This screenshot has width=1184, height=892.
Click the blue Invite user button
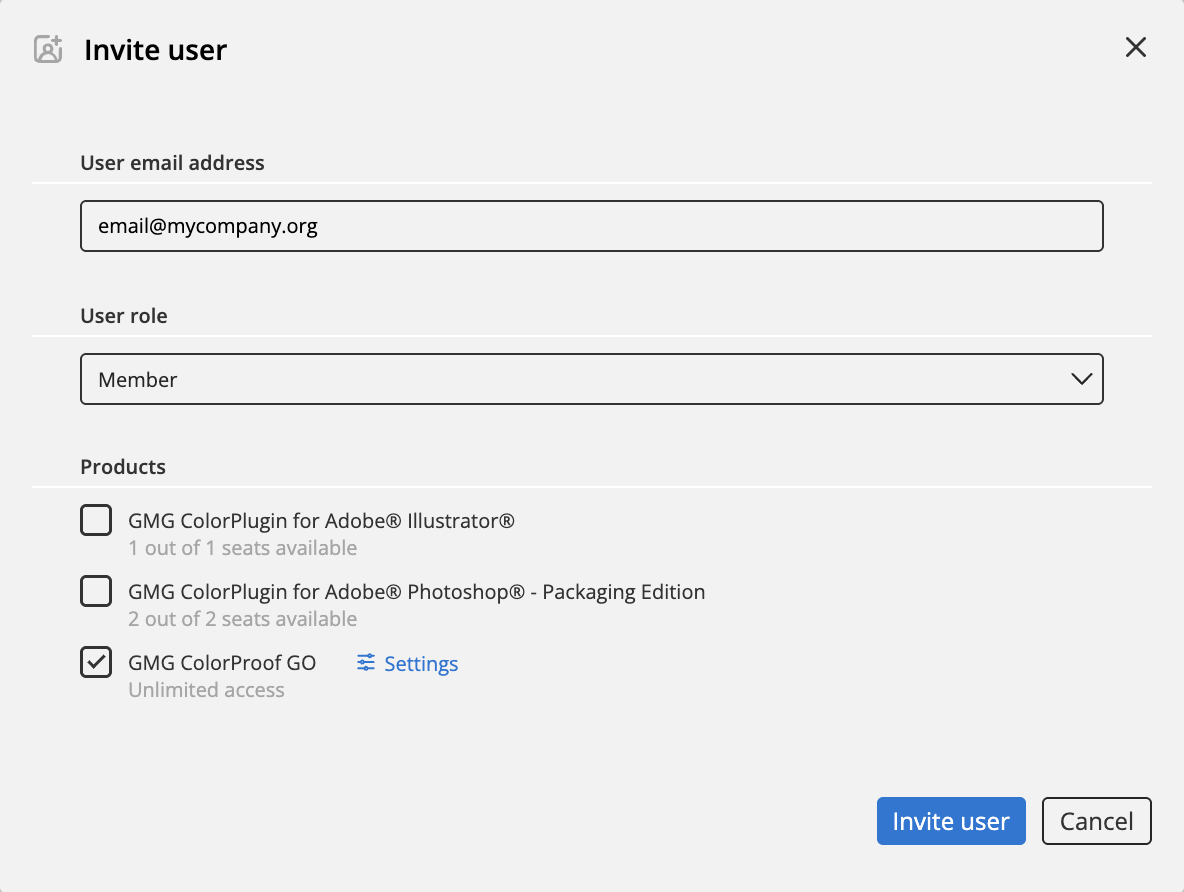click(951, 821)
